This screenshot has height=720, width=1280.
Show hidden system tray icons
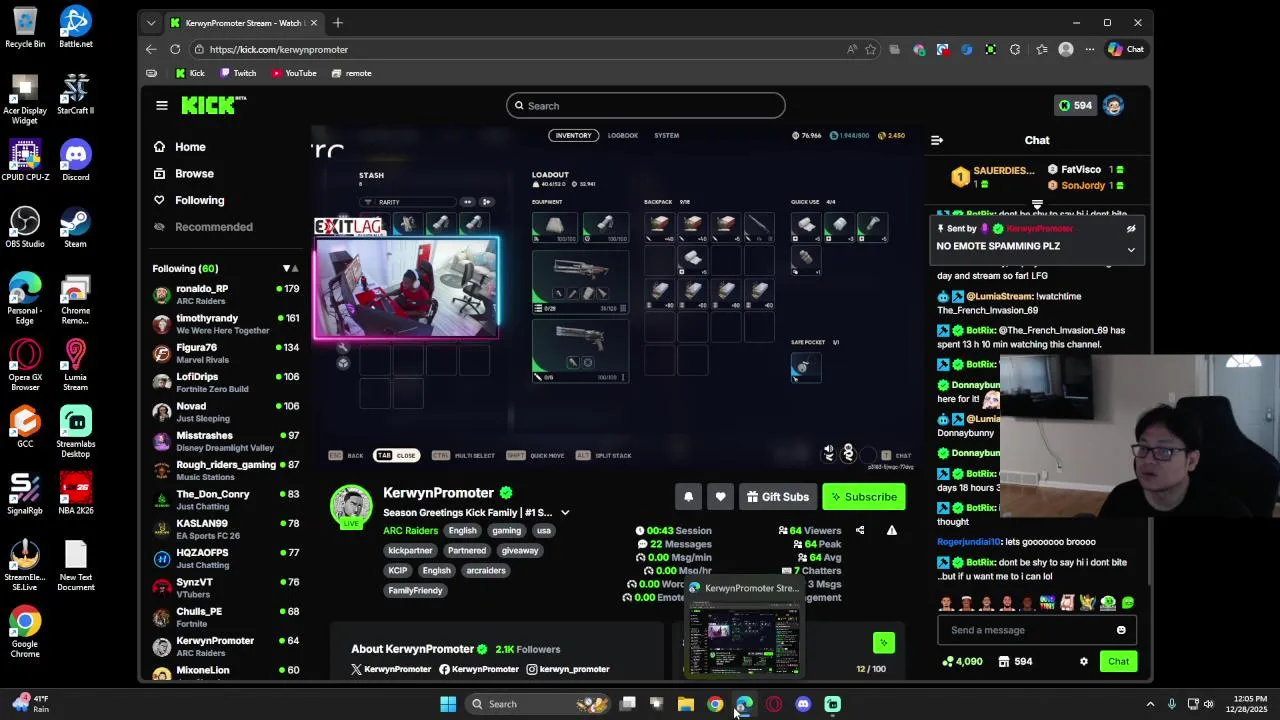coord(1150,704)
